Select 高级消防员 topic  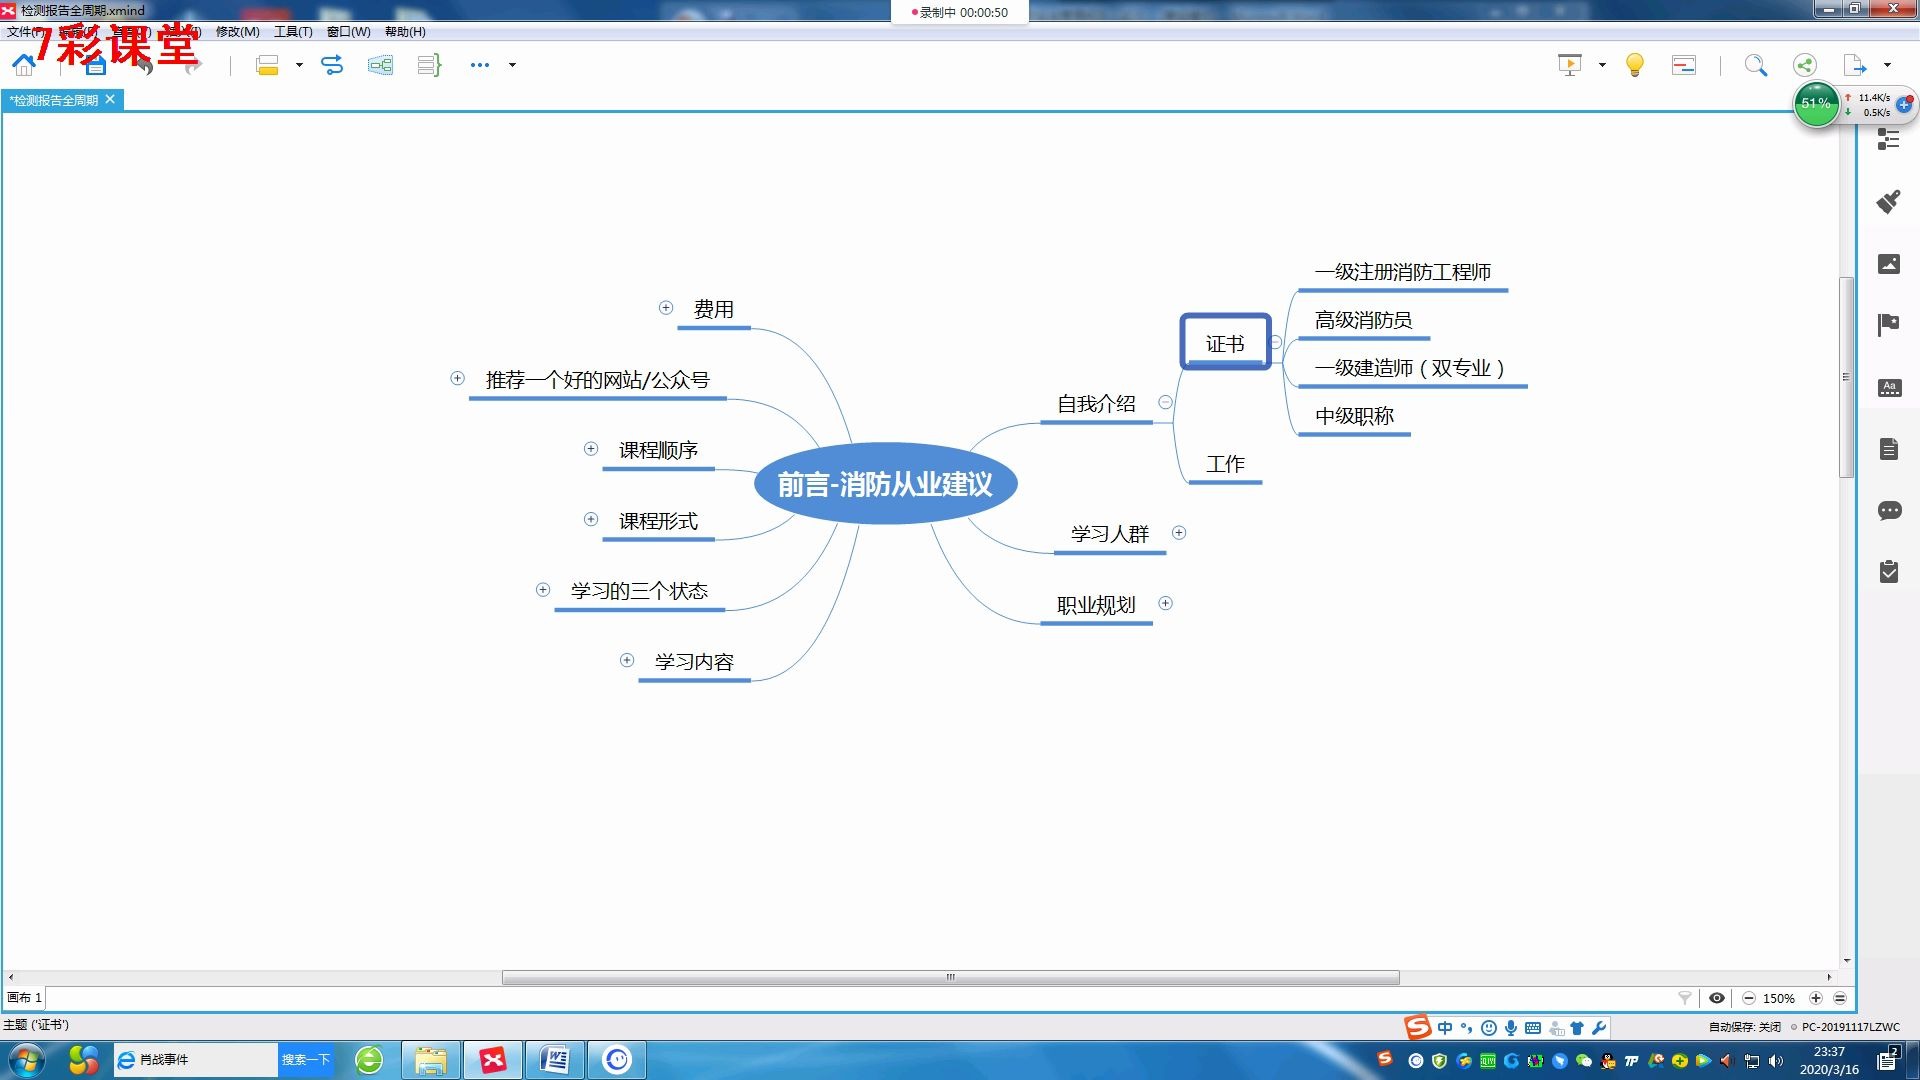[1363, 320]
